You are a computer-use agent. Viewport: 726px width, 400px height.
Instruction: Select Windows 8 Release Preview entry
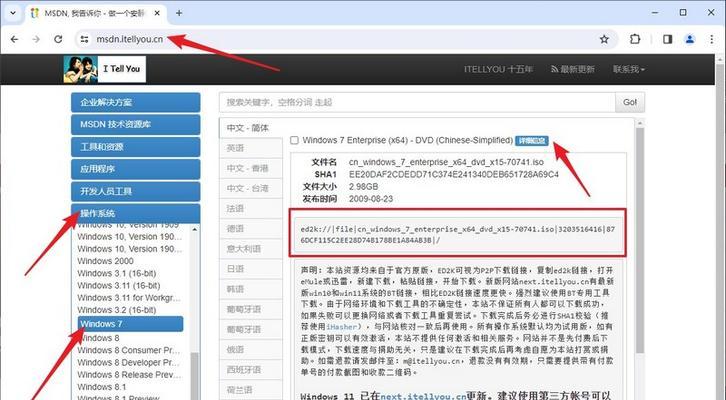click(x=129, y=375)
